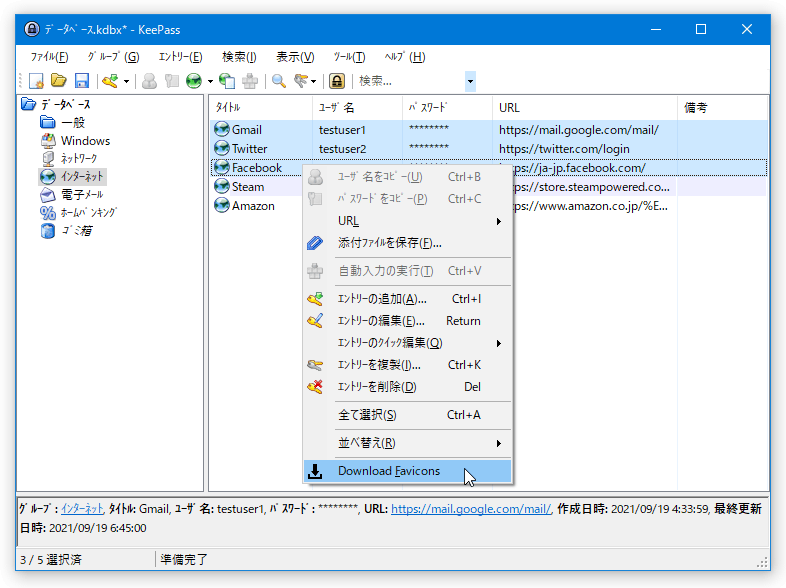Choose エントリーの編集(E)... from context menu

(408, 321)
